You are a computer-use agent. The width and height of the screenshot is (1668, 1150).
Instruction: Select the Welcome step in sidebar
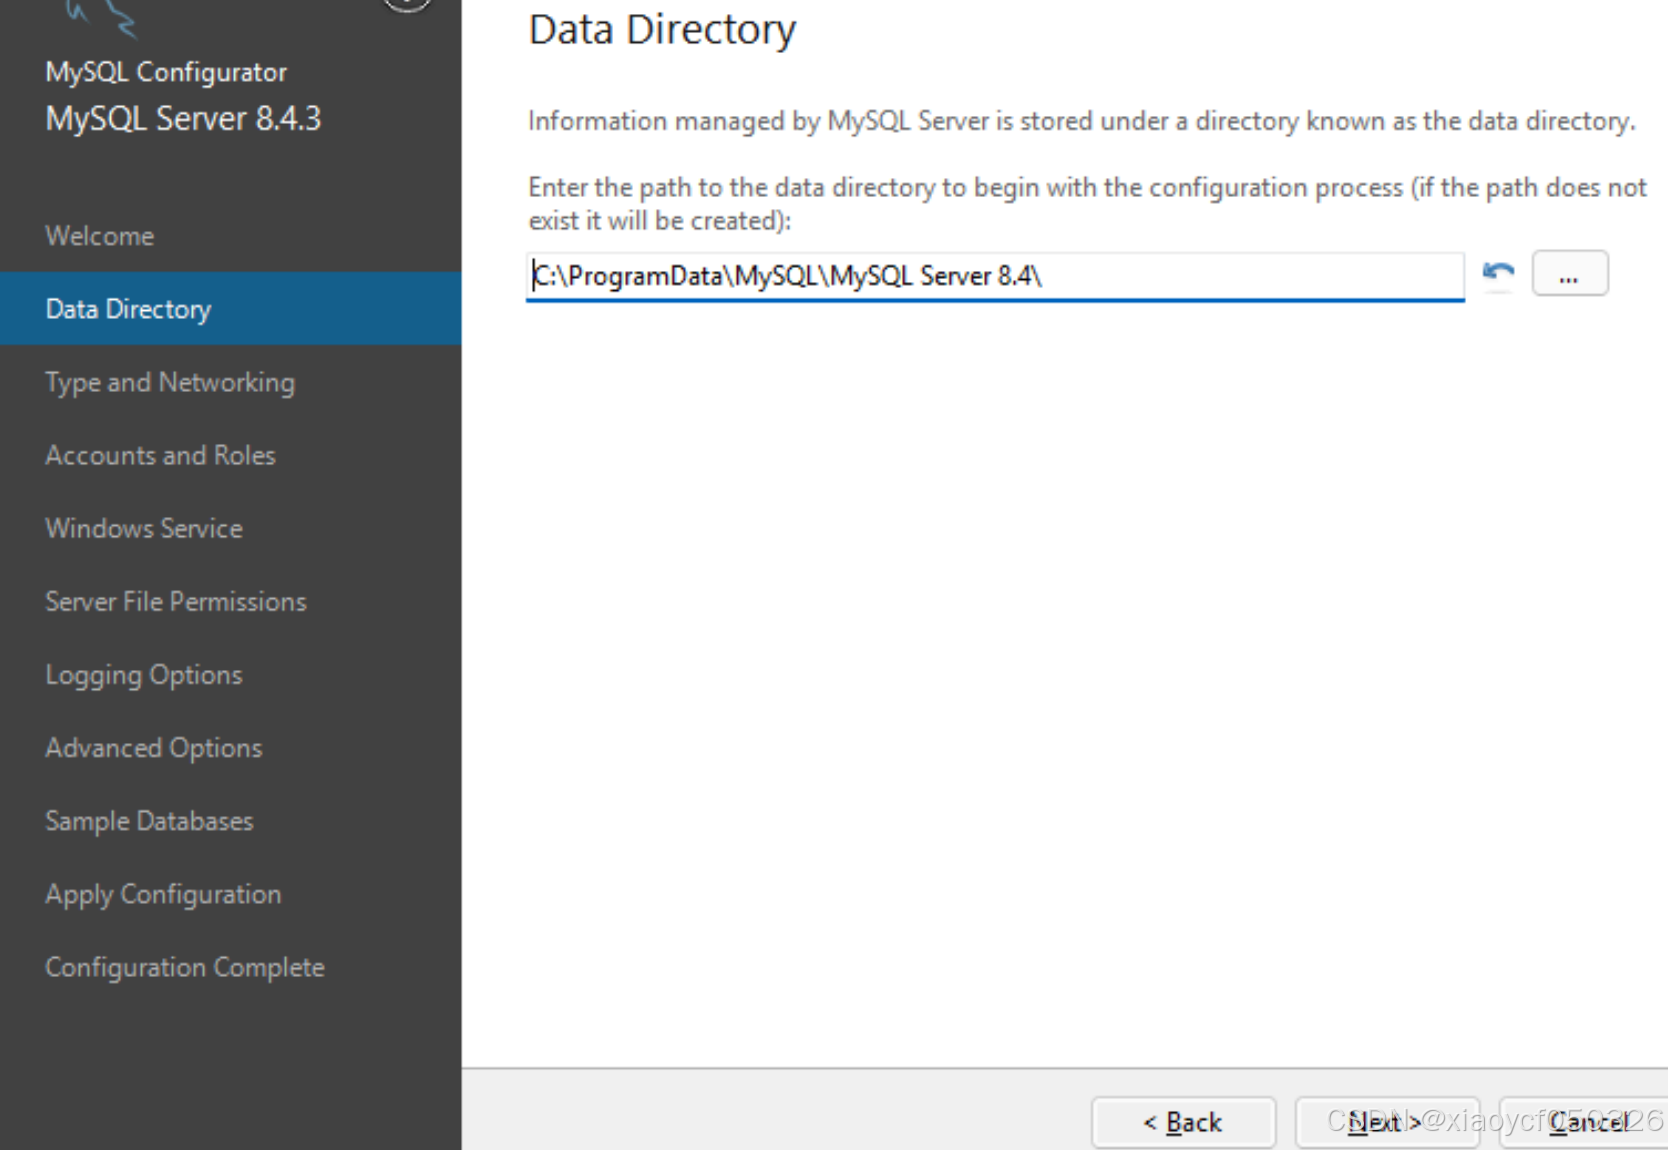tap(100, 236)
